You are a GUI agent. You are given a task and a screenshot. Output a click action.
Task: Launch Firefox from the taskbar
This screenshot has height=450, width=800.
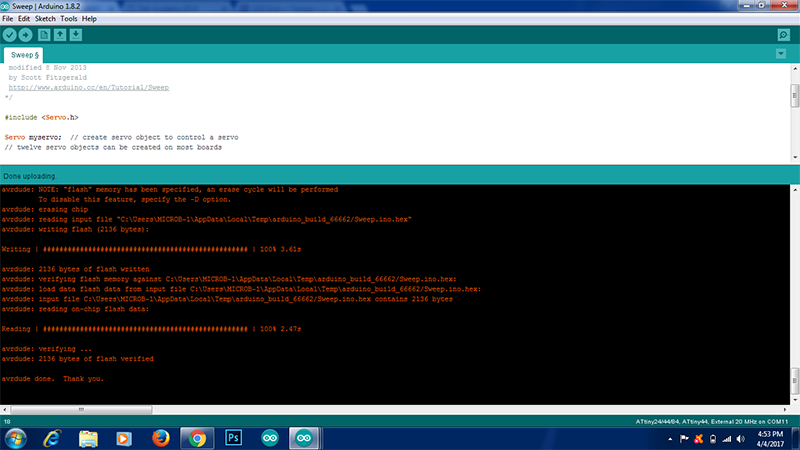pos(161,439)
